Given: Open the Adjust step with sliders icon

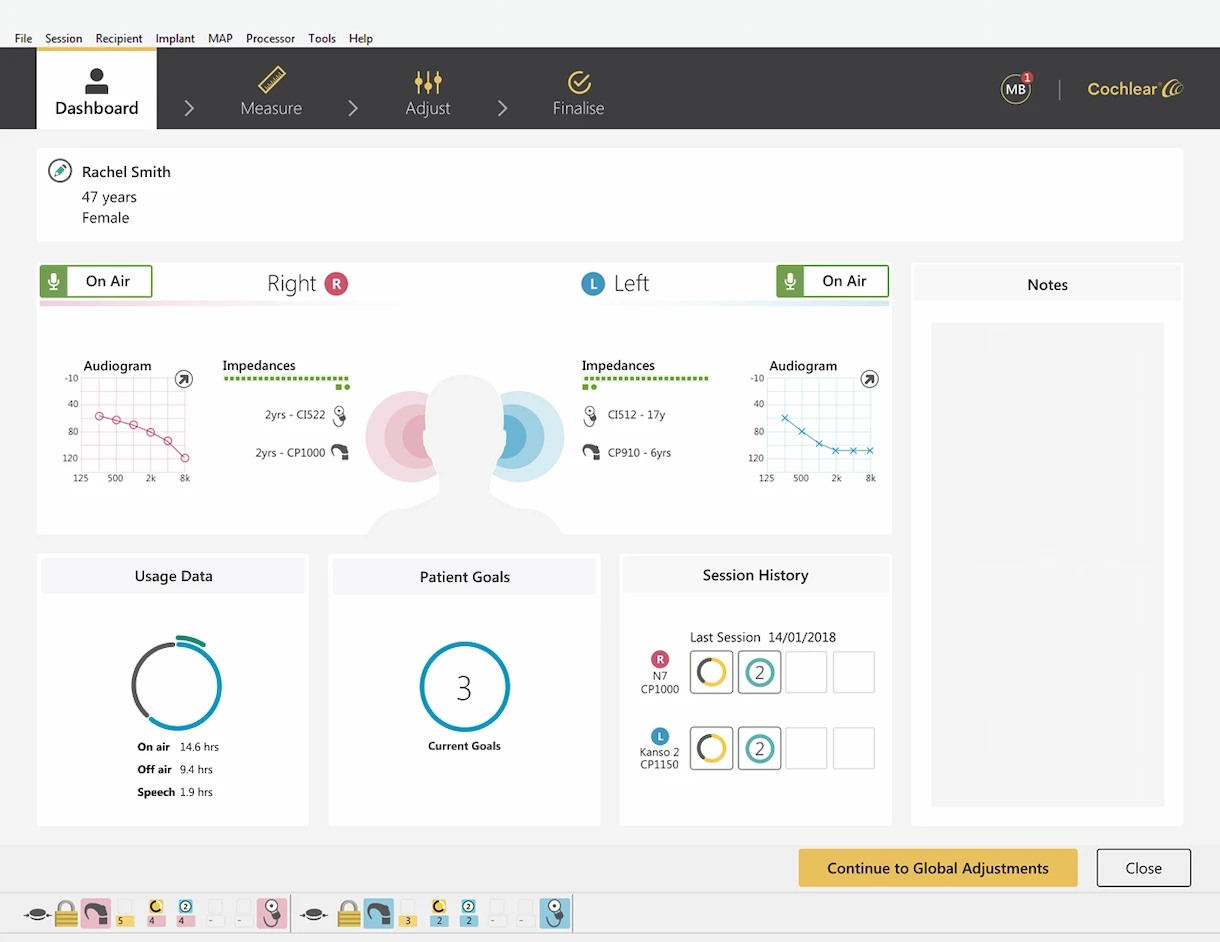Looking at the screenshot, I should (427, 92).
